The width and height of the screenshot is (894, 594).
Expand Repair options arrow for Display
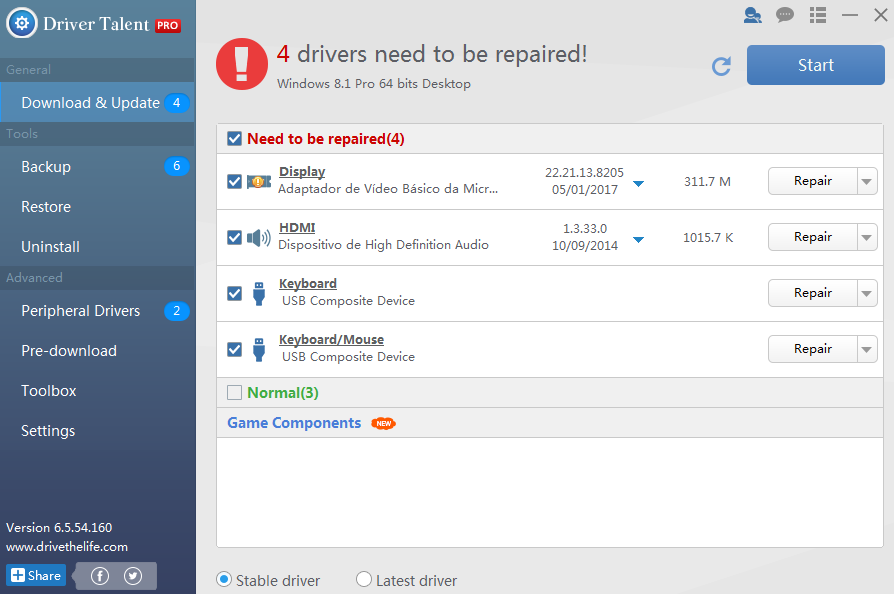coord(867,181)
